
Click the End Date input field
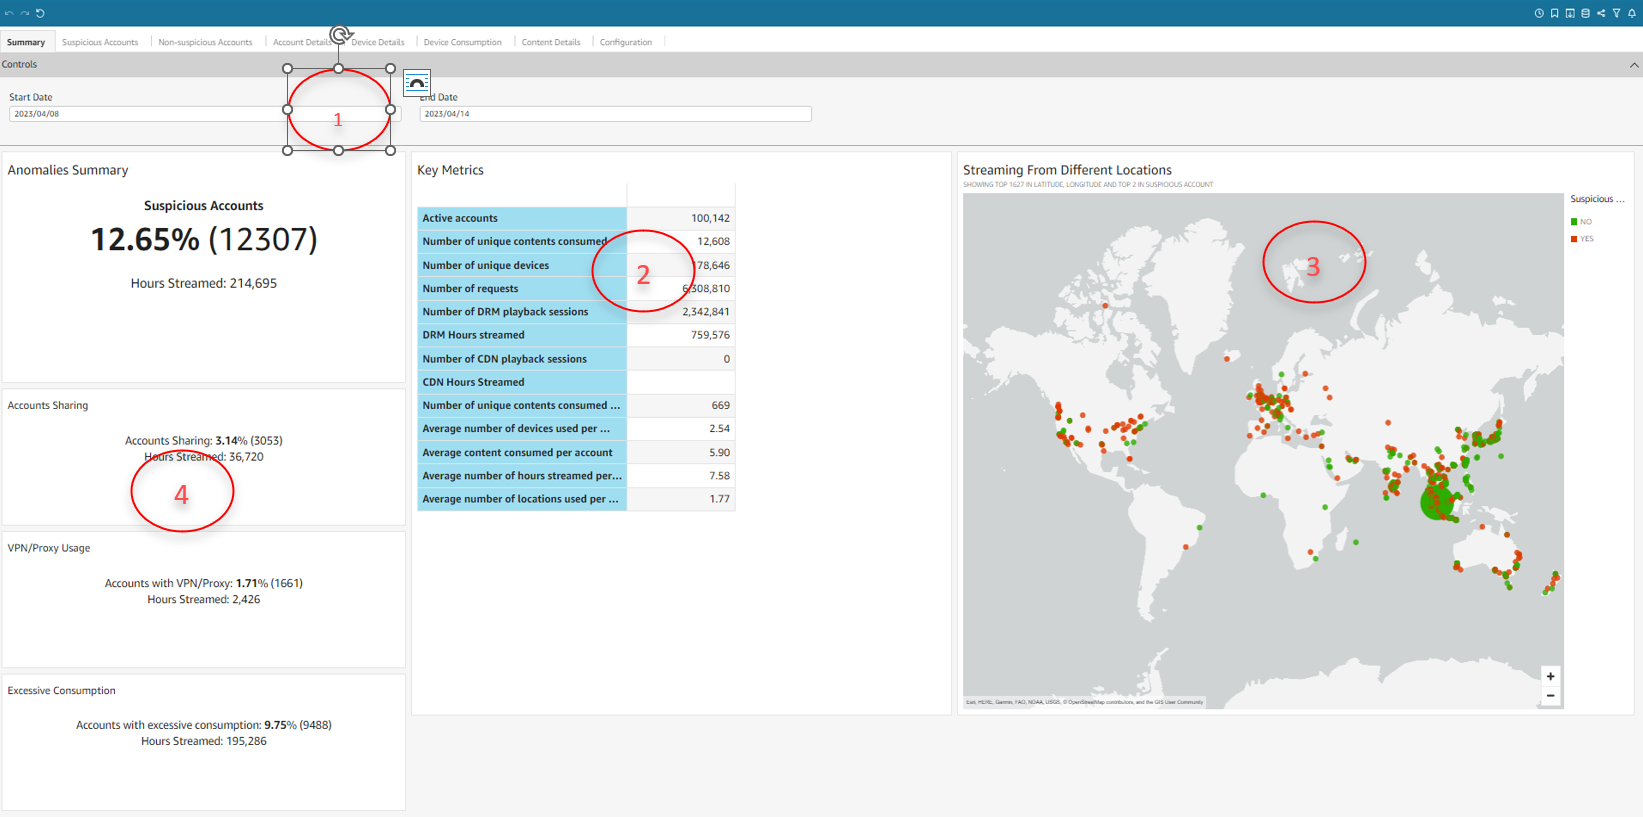click(x=615, y=114)
